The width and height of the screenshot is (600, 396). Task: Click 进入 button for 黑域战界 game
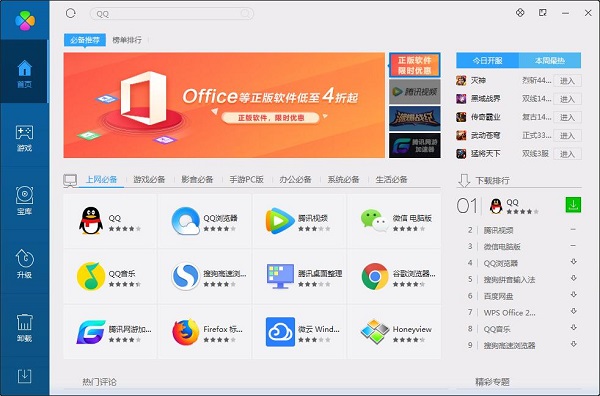567,99
